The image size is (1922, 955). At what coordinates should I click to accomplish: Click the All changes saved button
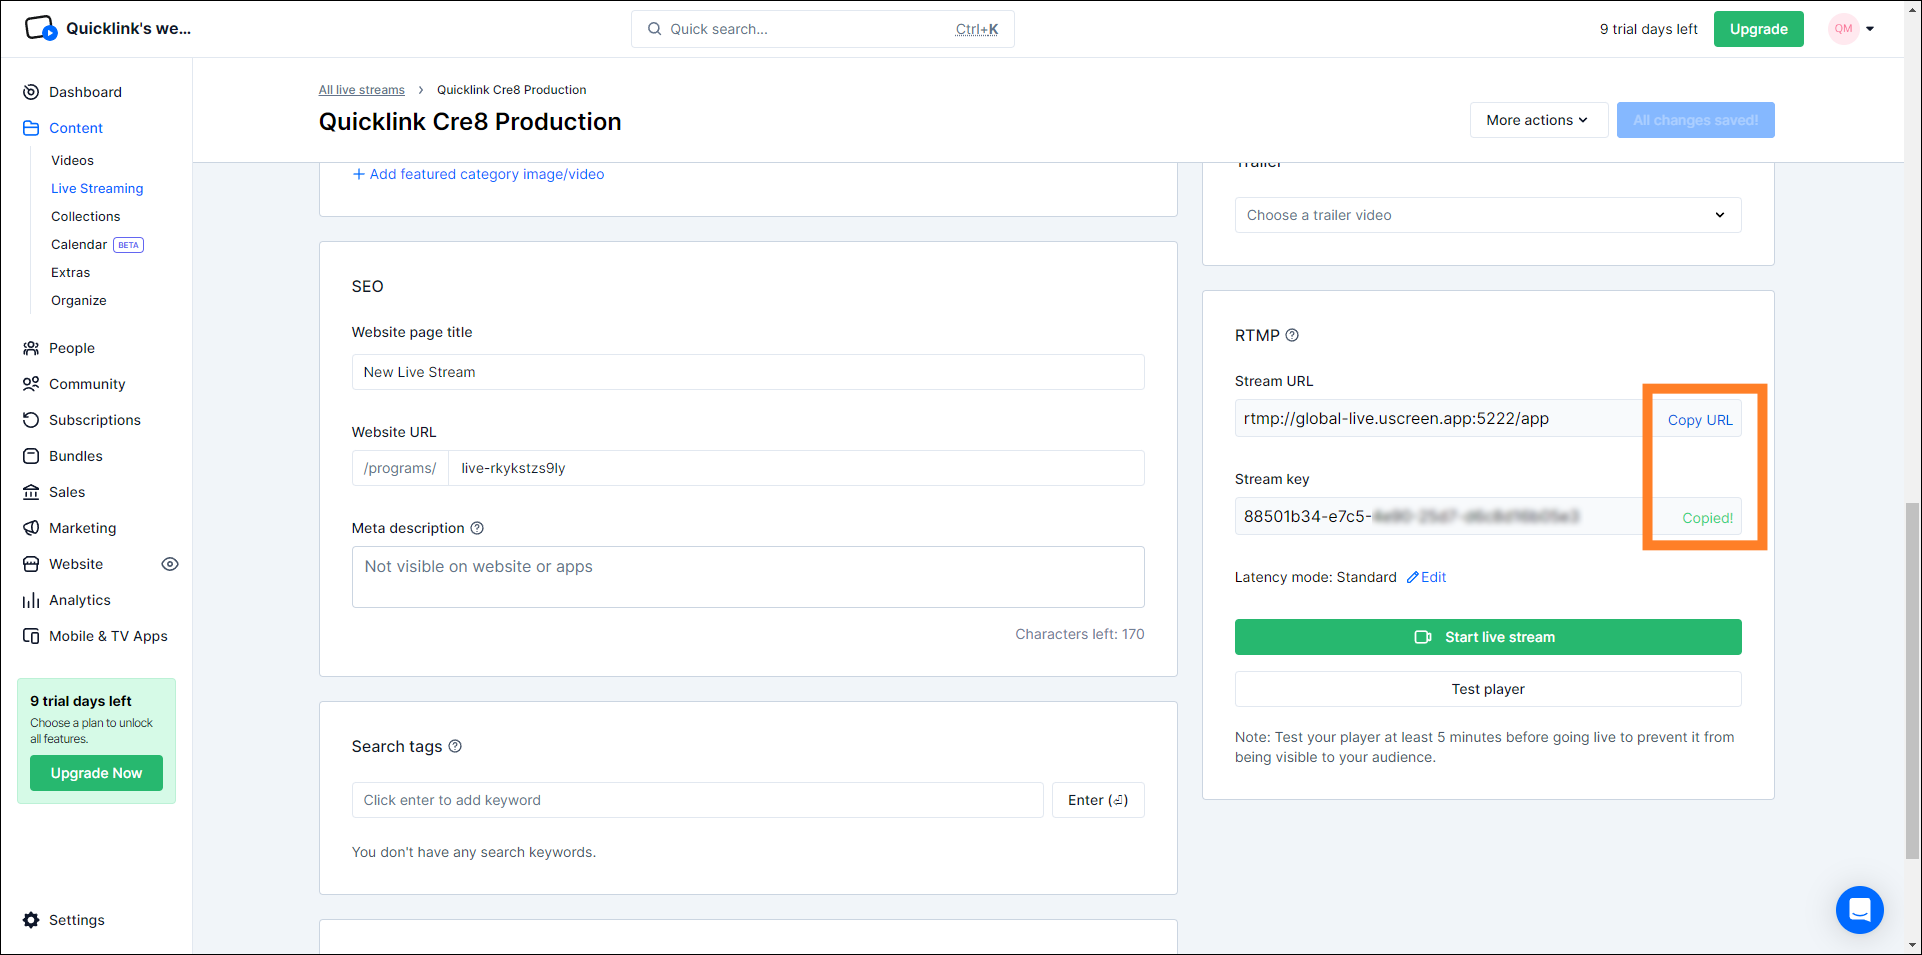pos(1695,120)
